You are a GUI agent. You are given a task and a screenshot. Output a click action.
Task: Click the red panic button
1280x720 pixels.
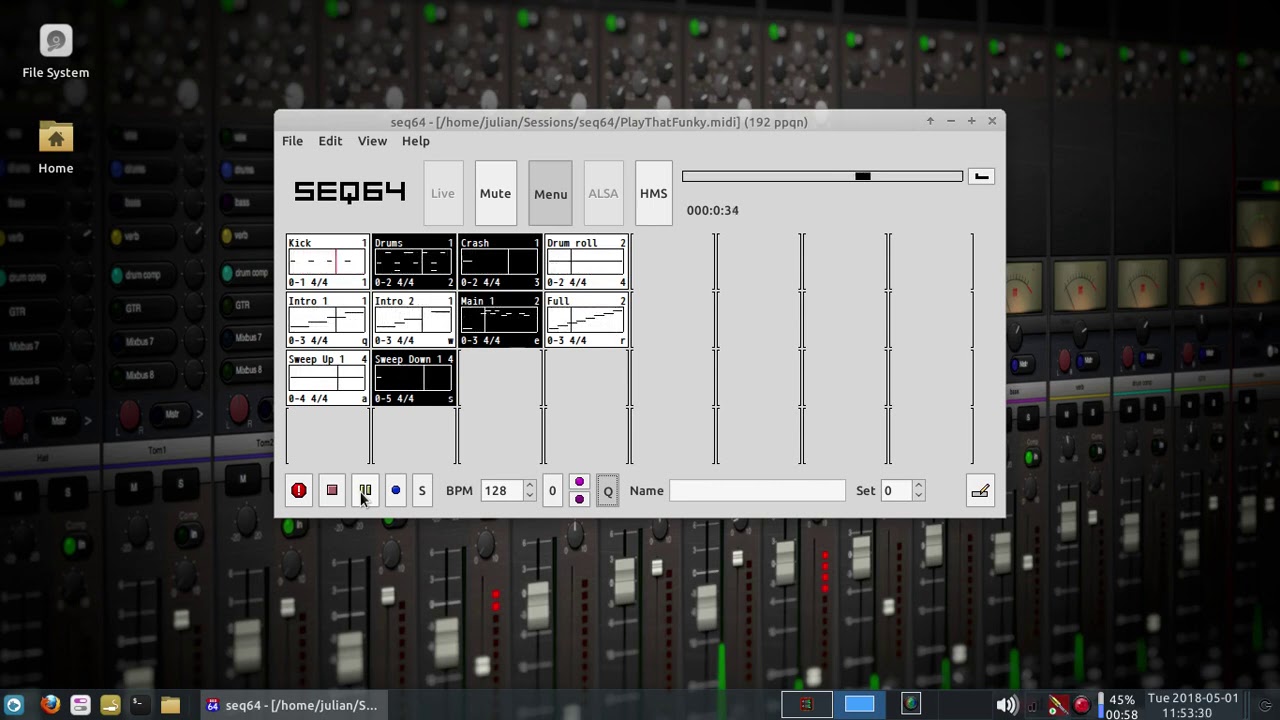tap(298, 490)
